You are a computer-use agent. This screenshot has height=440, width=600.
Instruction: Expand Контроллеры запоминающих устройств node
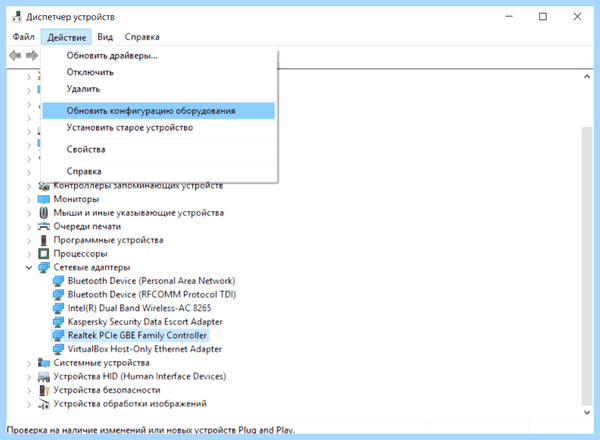tap(29, 186)
